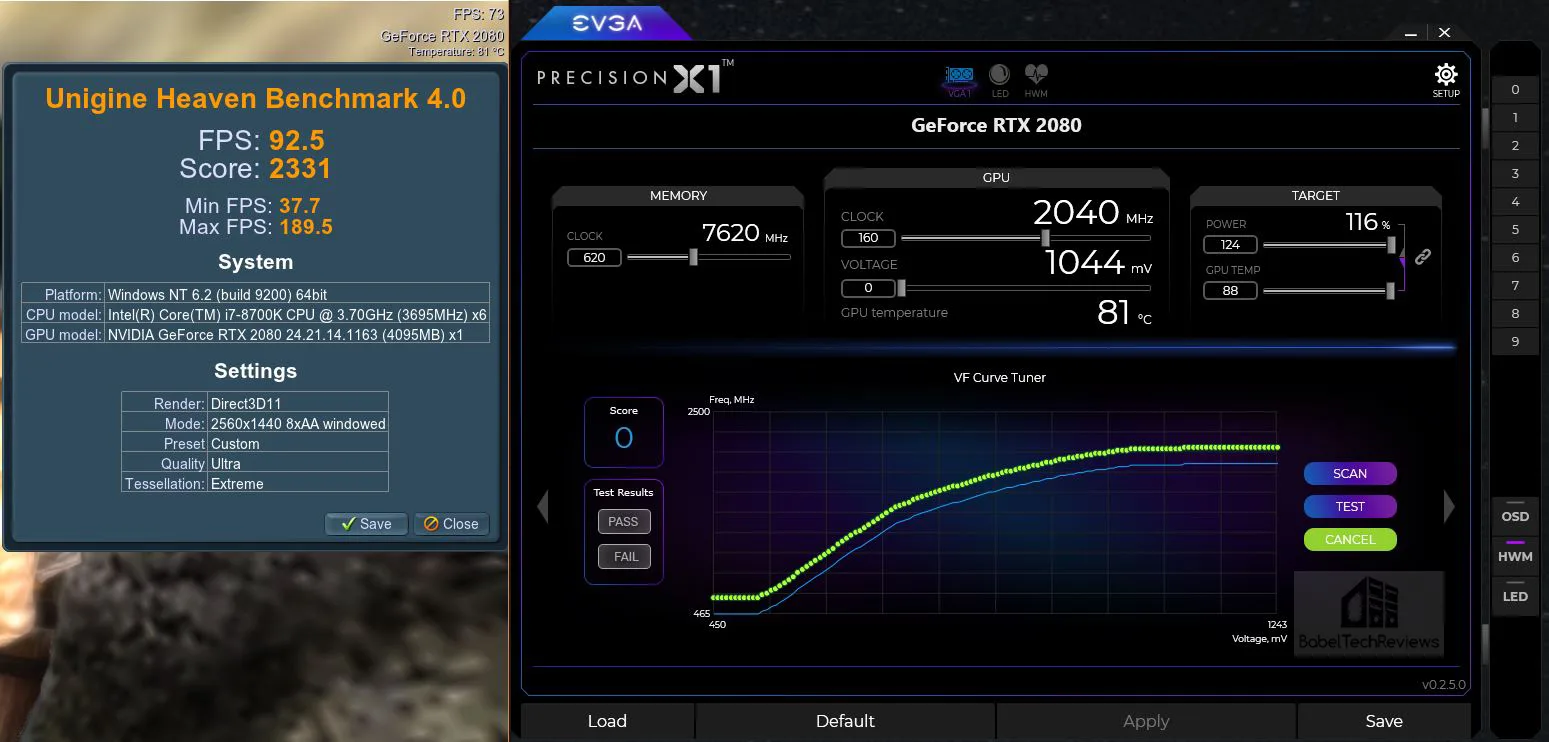The height and width of the screenshot is (742, 1549).
Task: Click the v0.2.5.0 version label
Action: point(1443,685)
